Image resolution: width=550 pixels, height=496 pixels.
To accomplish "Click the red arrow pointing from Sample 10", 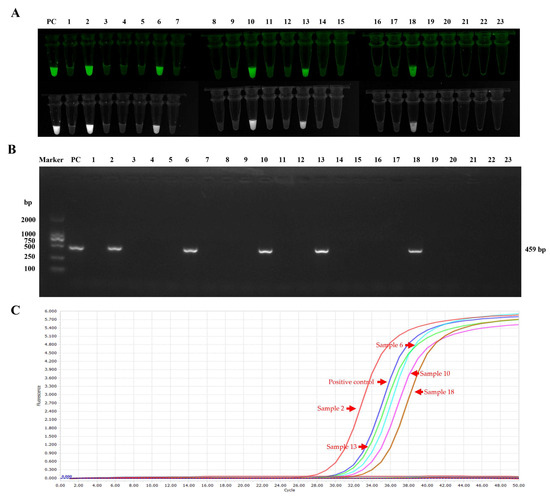I will click(415, 374).
